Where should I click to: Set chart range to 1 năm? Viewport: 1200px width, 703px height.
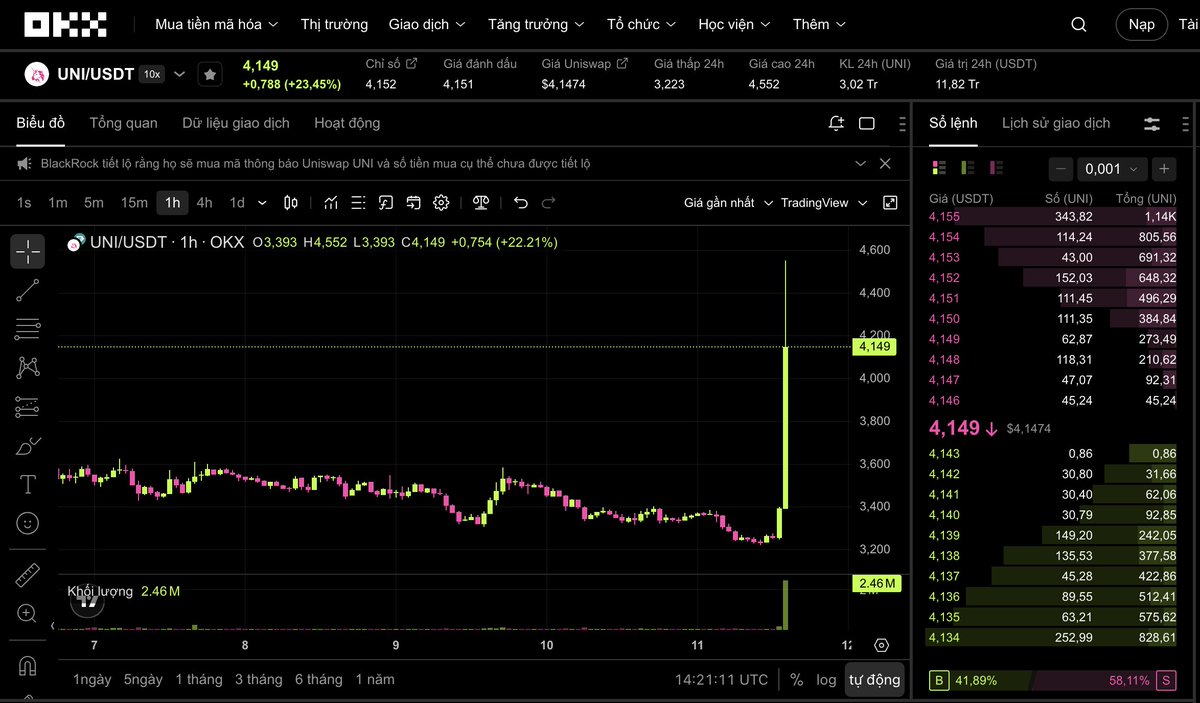[374, 679]
